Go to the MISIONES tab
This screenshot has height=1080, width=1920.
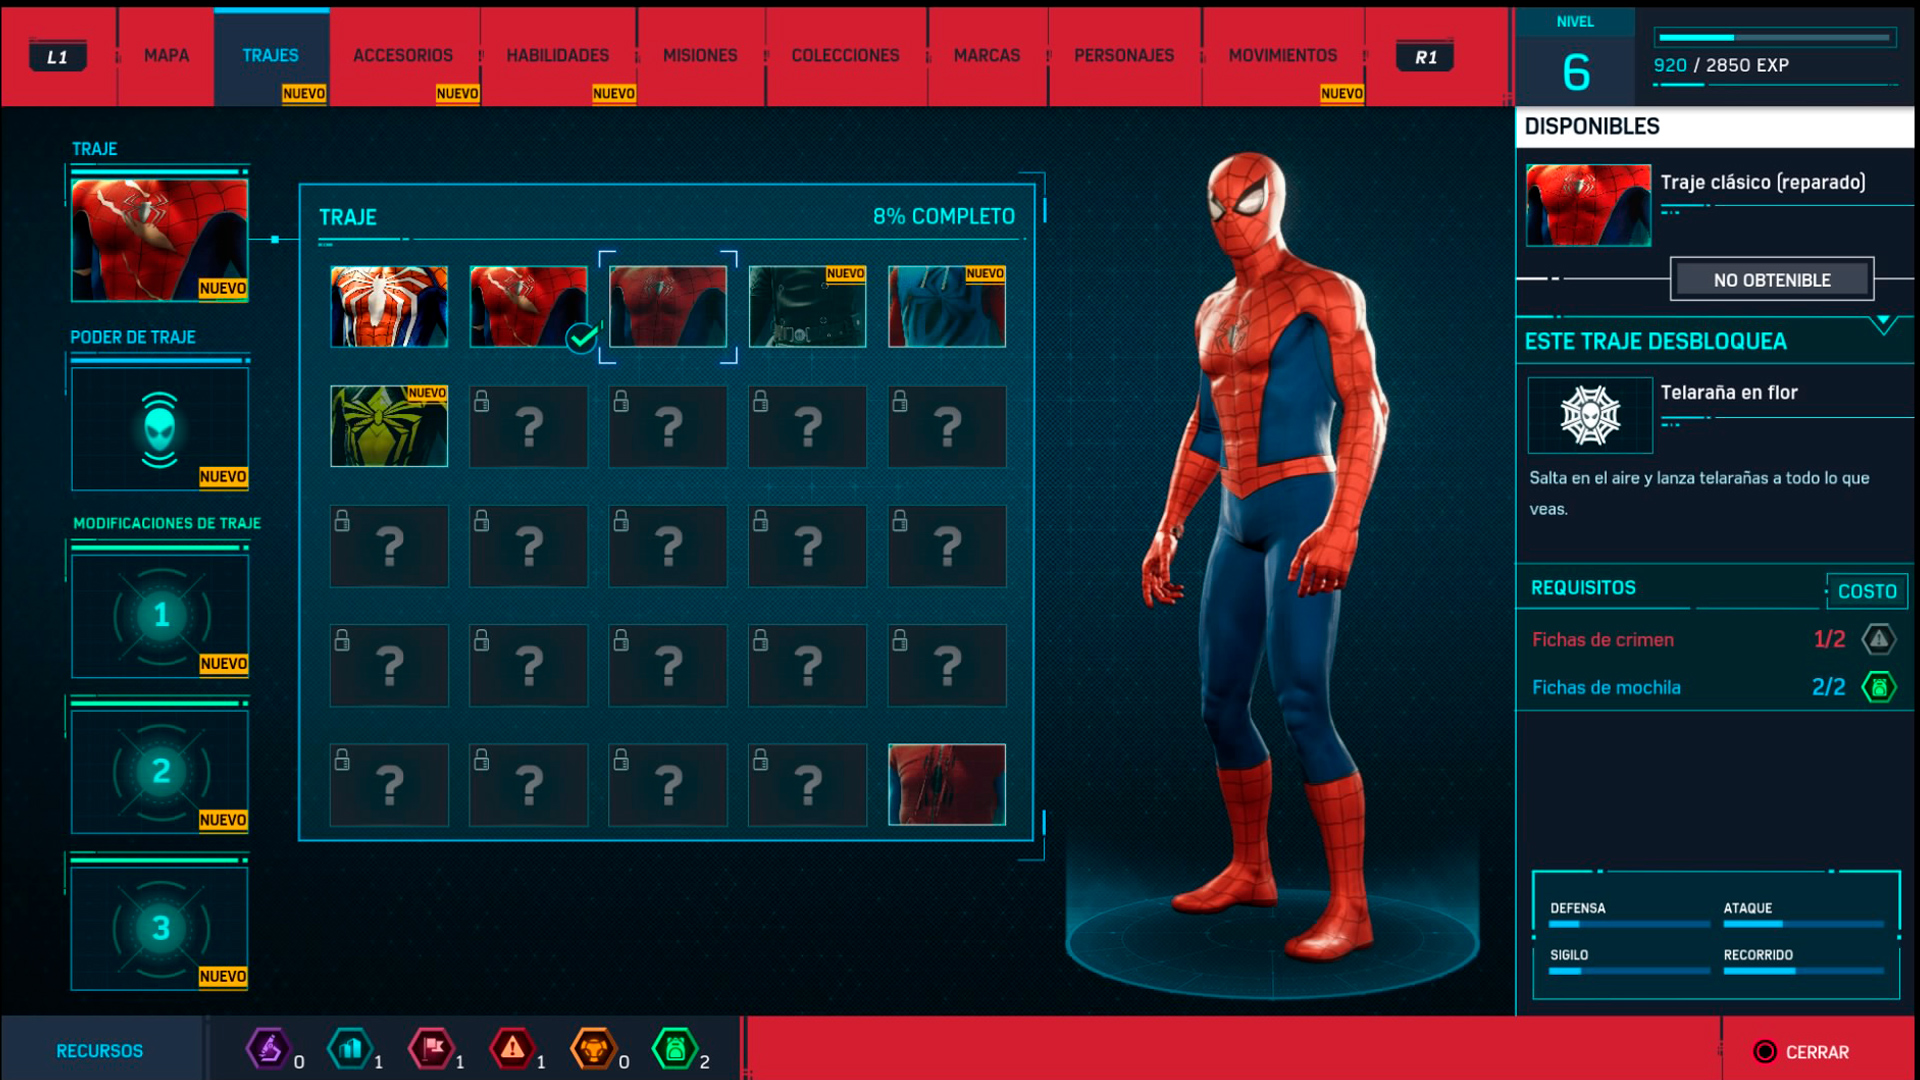700,56
